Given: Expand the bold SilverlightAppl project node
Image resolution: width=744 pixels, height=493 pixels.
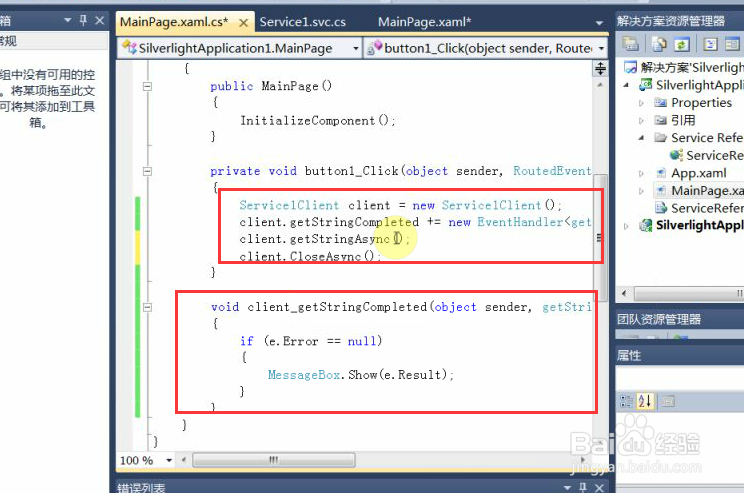Looking at the screenshot, I should (x=626, y=226).
